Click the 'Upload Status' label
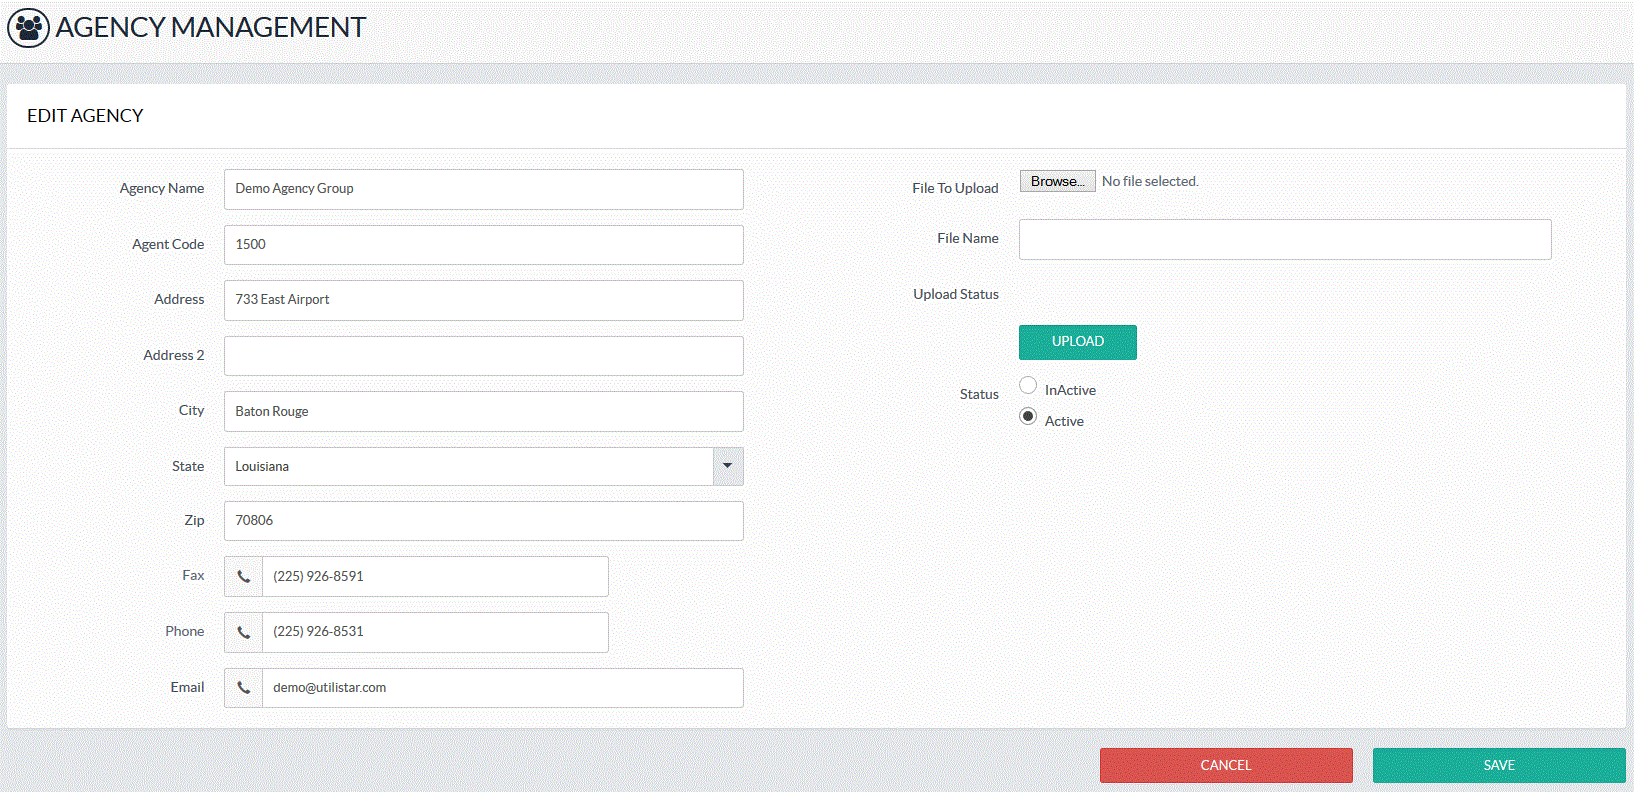Screen dimensions: 1634x792 [956, 294]
